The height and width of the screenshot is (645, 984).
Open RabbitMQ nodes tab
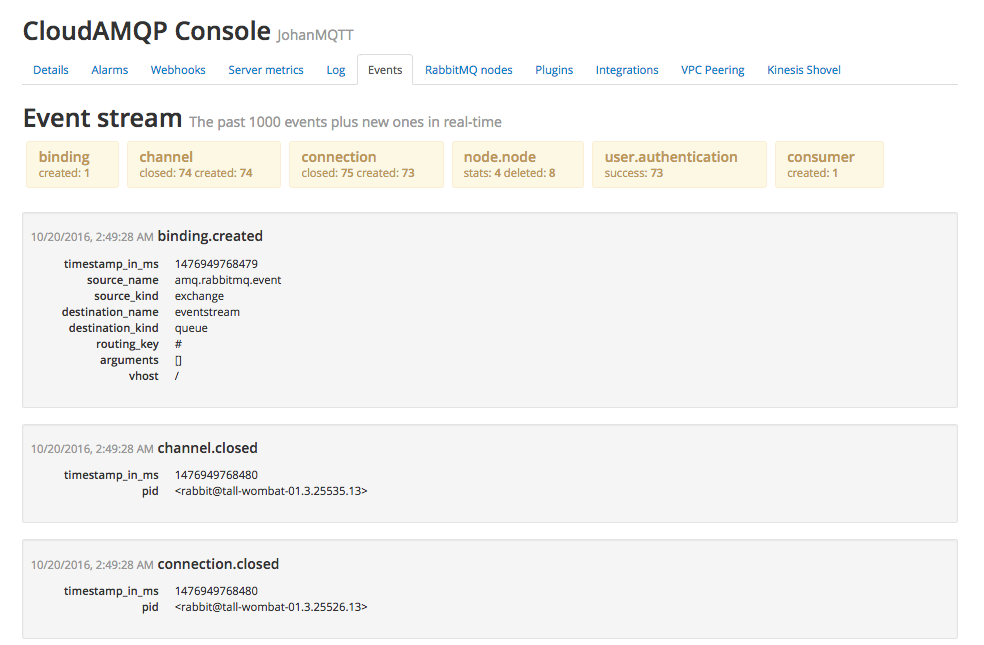[469, 70]
